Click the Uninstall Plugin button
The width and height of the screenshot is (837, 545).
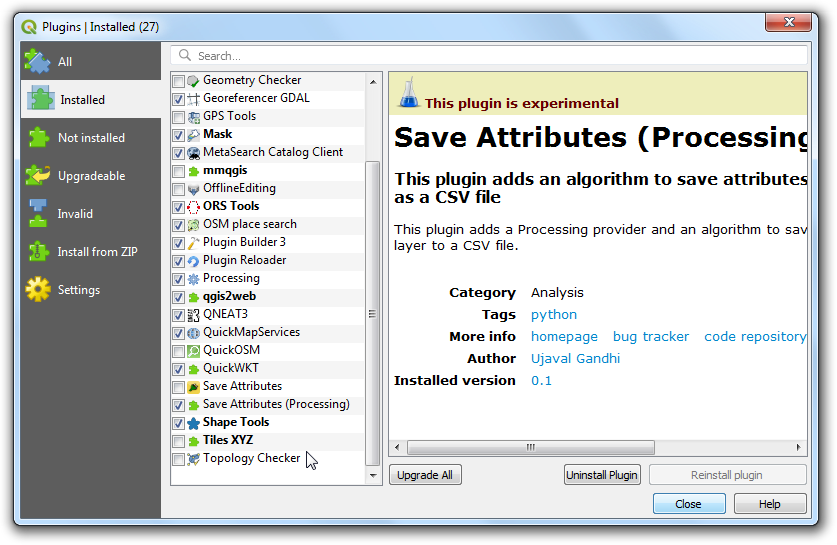(x=602, y=475)
